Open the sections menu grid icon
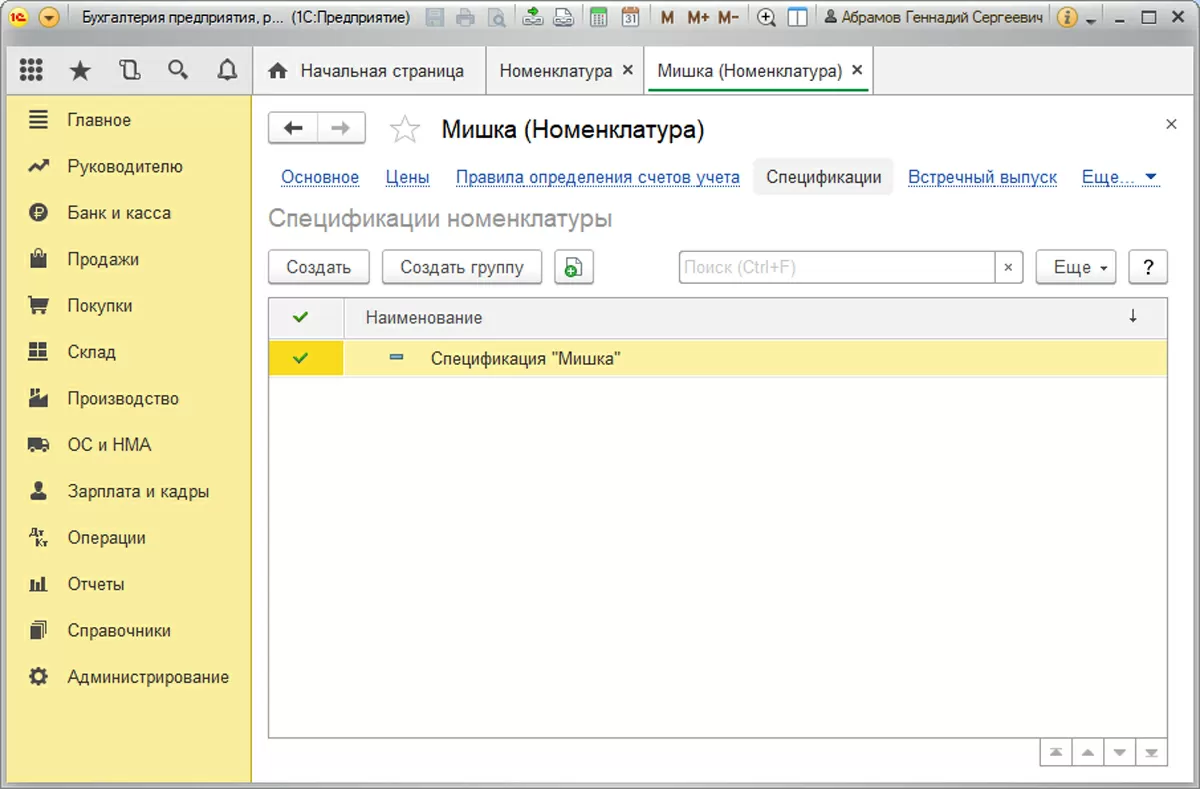The width and height of the screenshot is (1200, 789). pos(31,70)
